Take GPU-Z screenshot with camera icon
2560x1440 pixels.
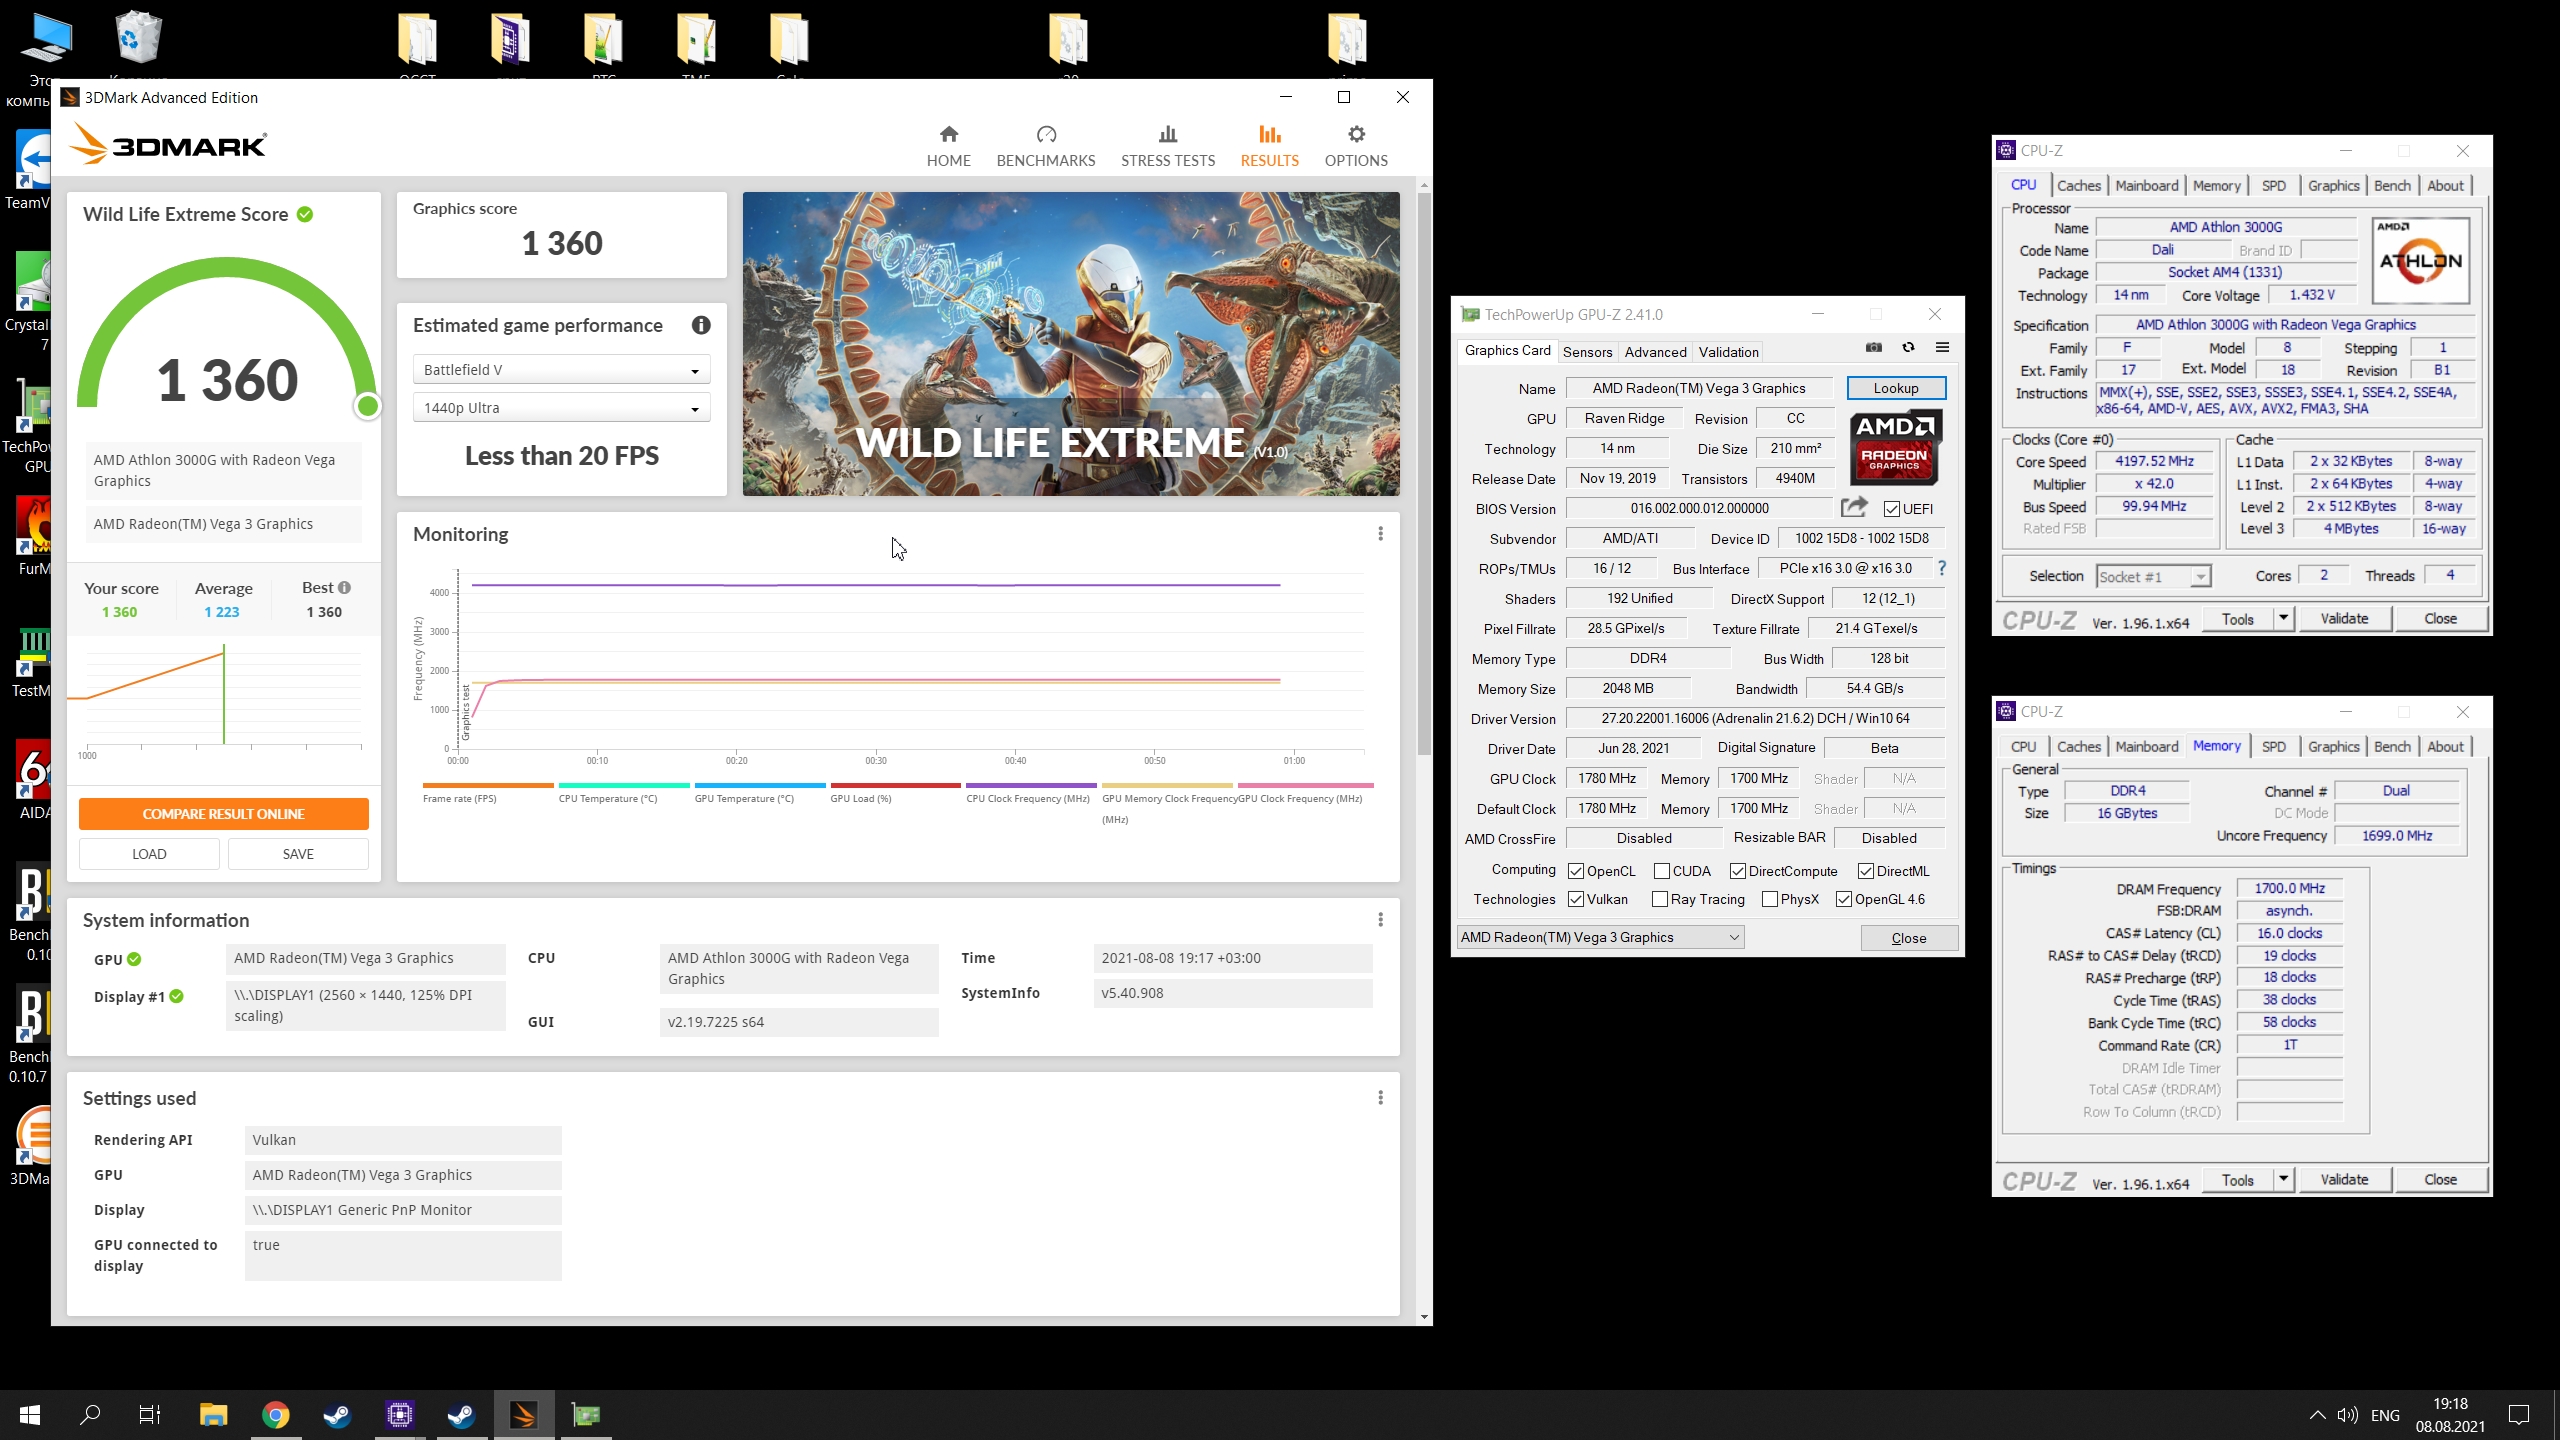click(1873, 348)
